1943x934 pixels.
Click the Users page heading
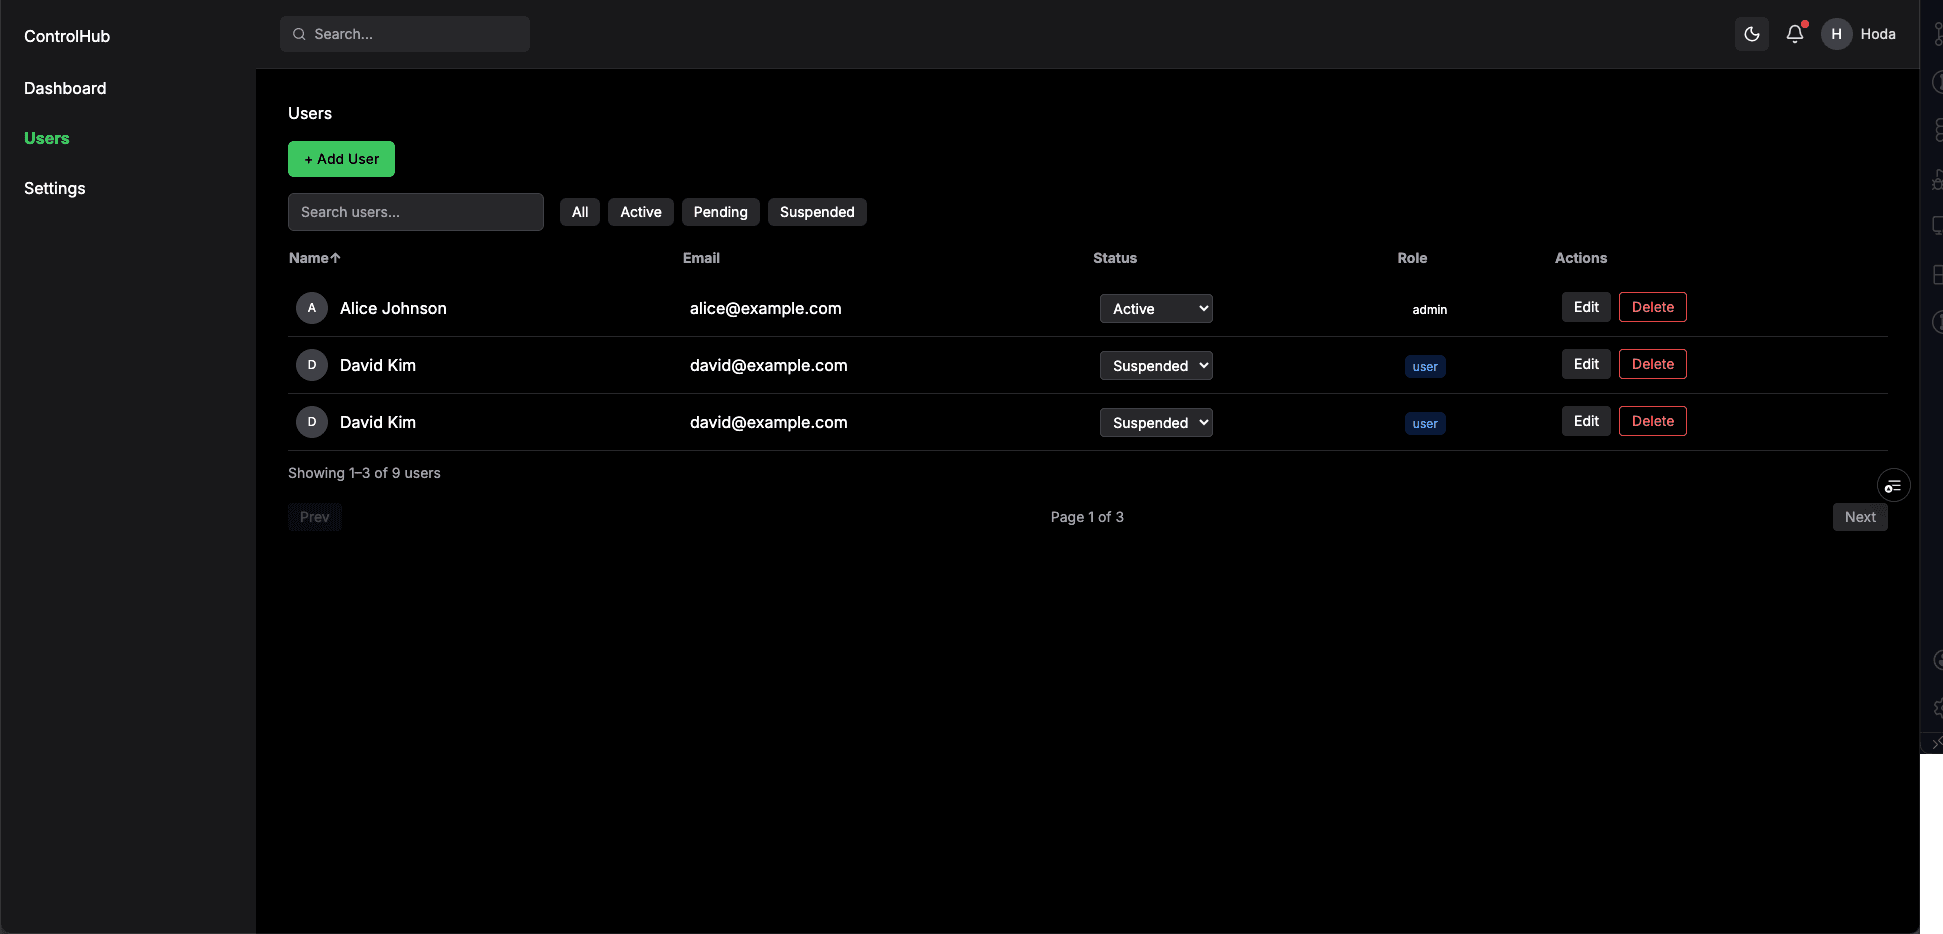coord(310,113)
